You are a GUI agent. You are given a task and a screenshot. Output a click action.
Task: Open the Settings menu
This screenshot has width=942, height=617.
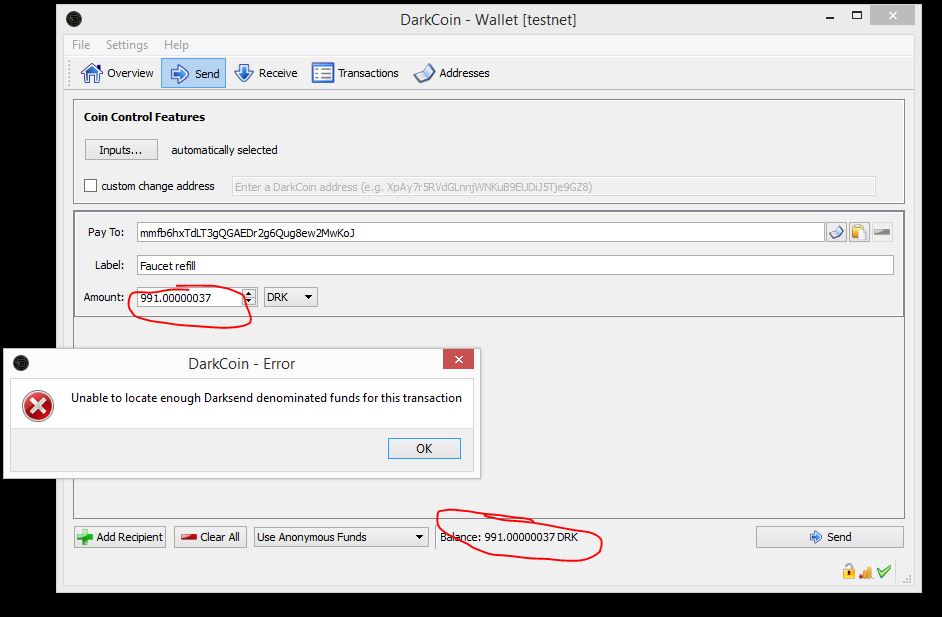tap(127, 45)
